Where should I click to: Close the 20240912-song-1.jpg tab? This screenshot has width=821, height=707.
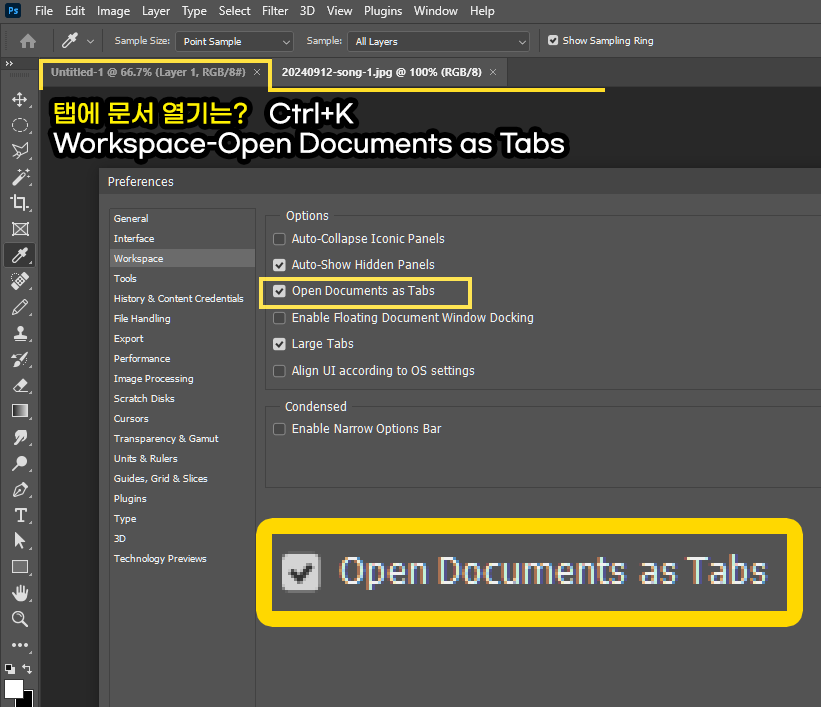click(493, 72)
